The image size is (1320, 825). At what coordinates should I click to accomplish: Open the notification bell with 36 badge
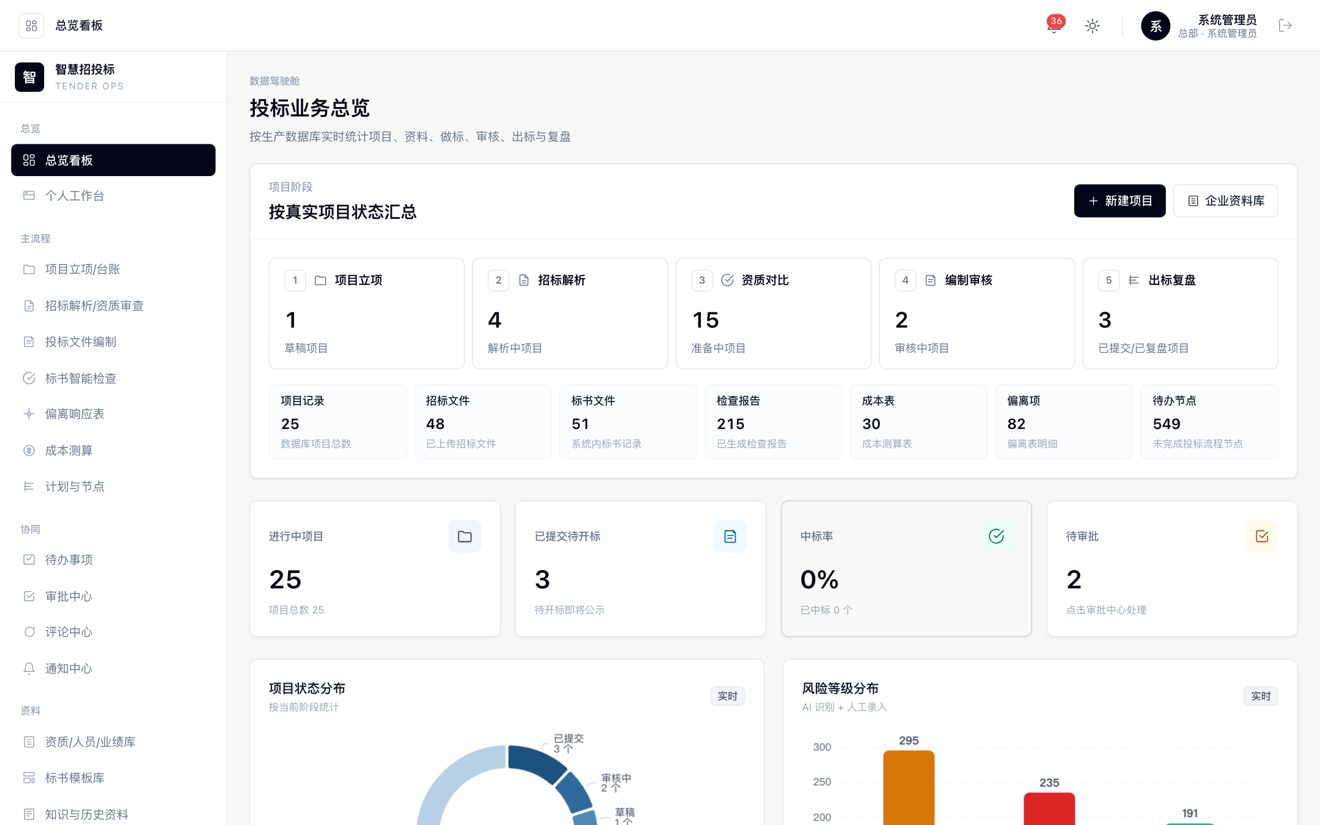[1053, 26]
